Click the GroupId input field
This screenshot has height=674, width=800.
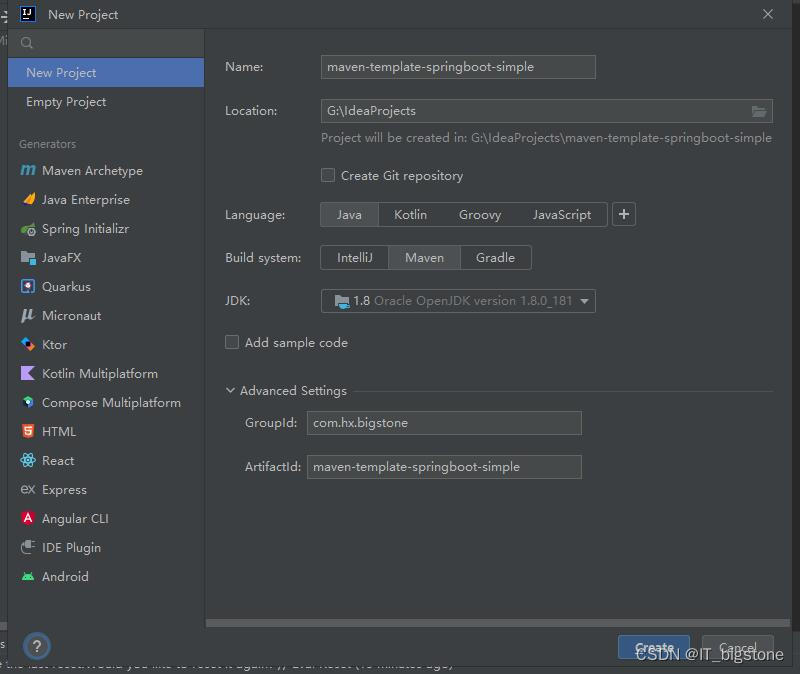click(444, 423)
